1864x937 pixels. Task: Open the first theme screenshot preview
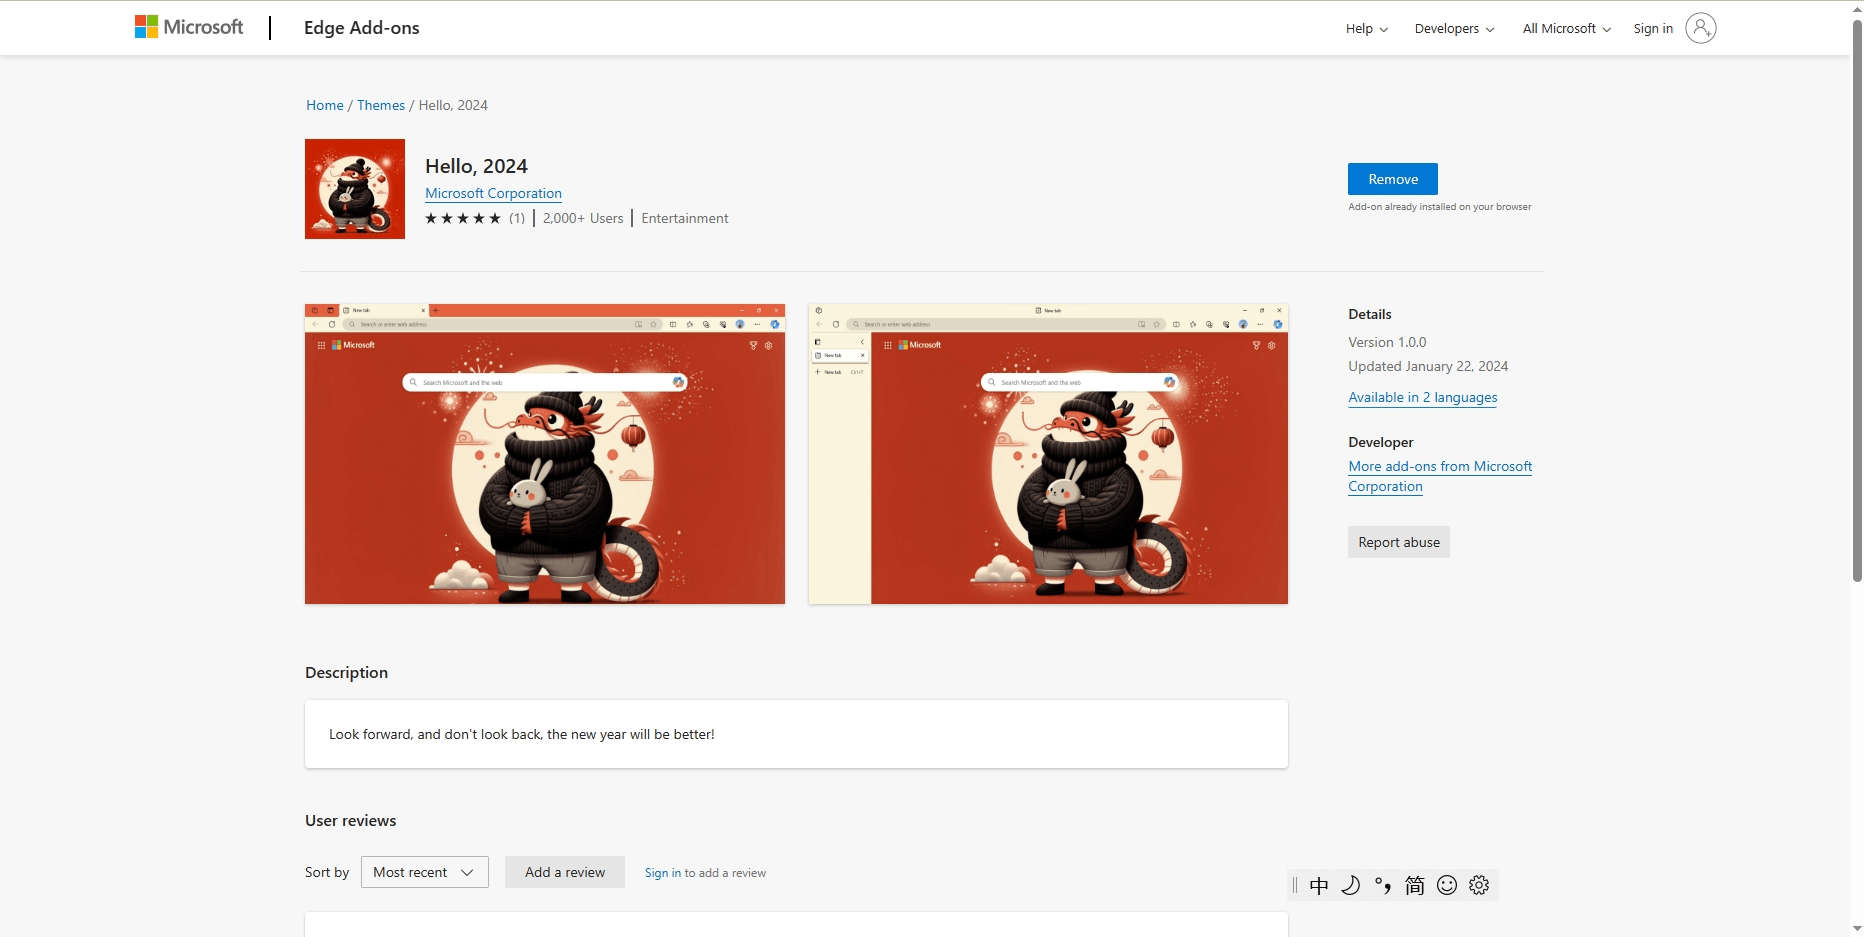point(545,454)
